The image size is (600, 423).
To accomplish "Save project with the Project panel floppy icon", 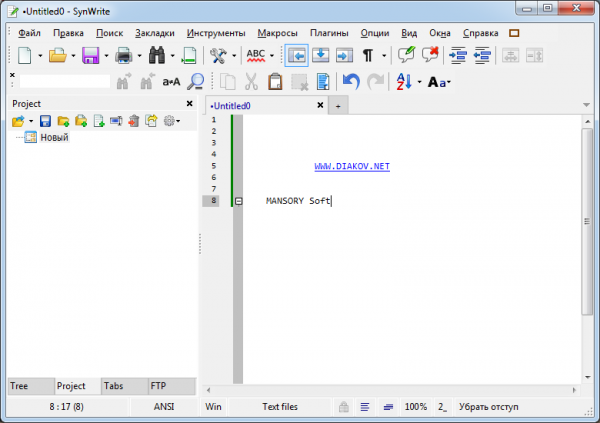I will tap(45, 121).
